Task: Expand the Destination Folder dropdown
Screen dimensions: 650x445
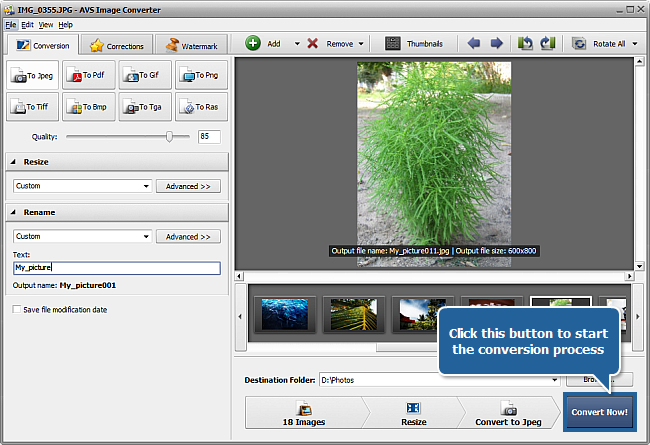Action: 554,380
